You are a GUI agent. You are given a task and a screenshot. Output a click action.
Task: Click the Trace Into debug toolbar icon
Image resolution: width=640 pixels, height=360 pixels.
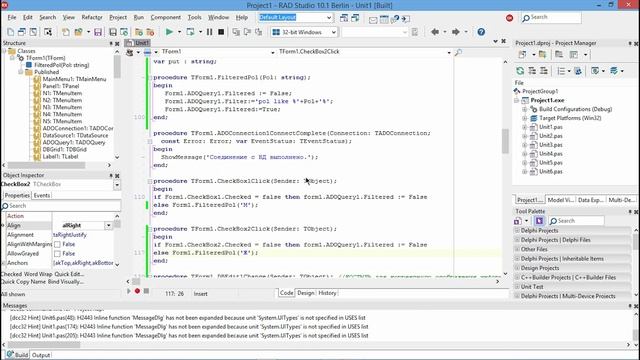[x=236, y=32]
